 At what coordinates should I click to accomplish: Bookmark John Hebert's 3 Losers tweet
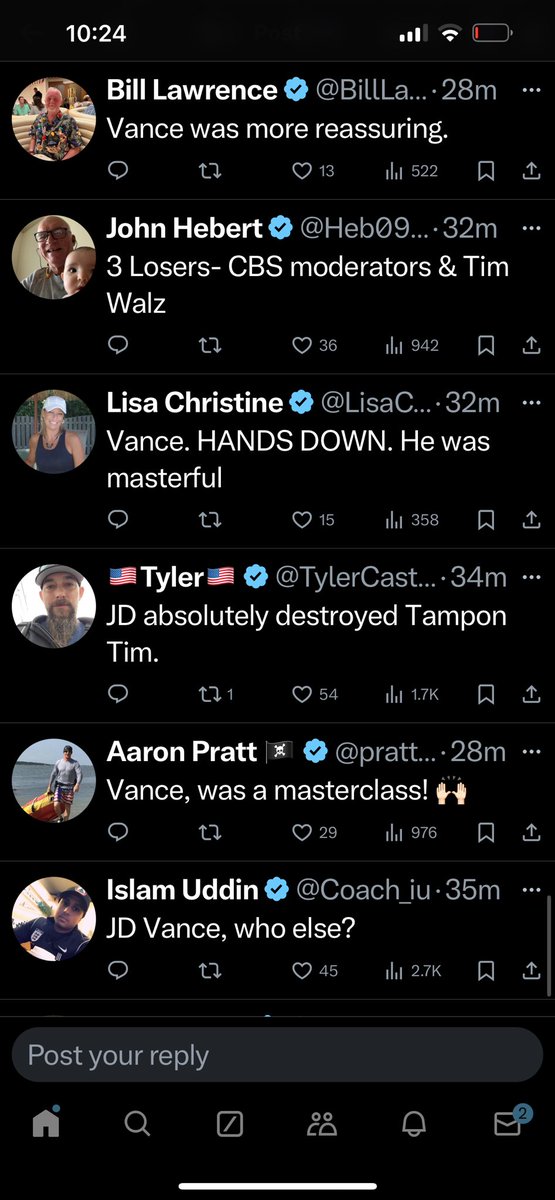486,346
